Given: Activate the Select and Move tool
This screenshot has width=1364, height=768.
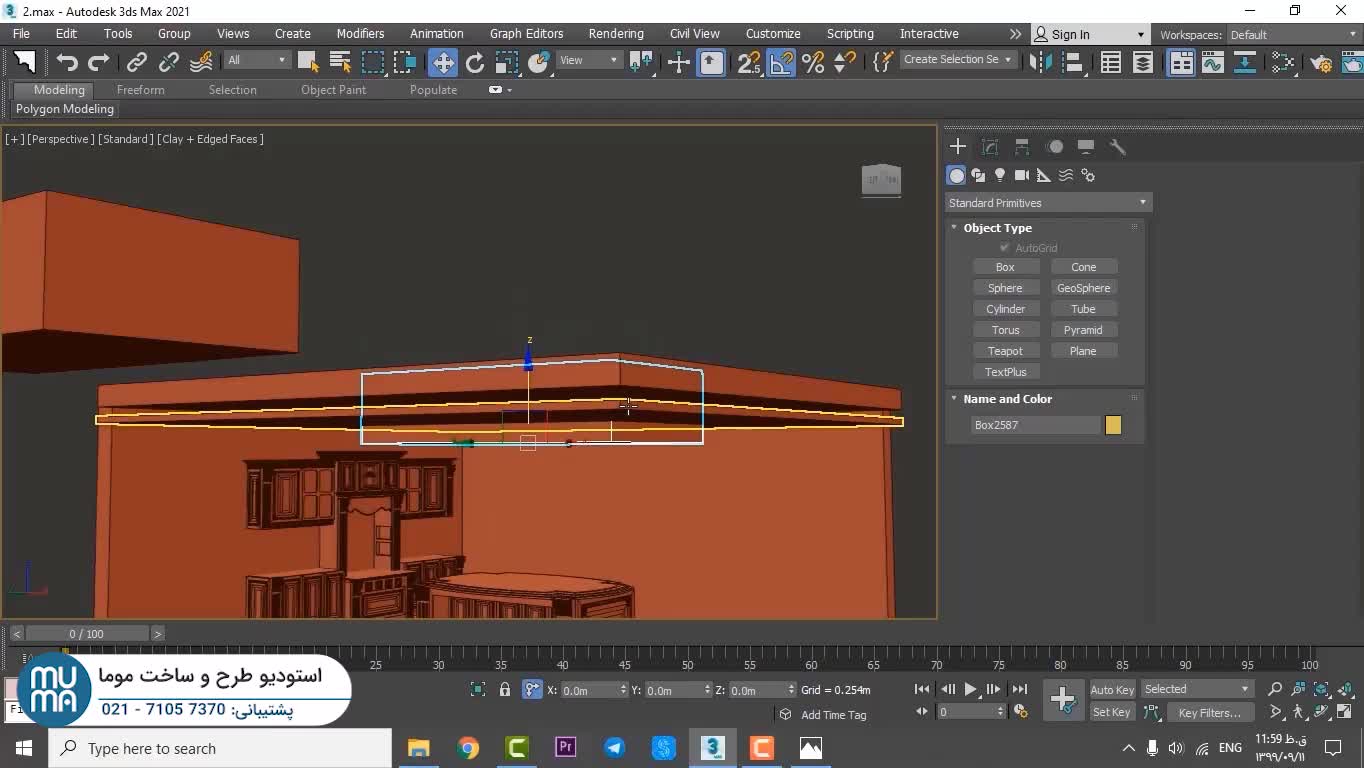Looking at the screenshot, I should pos(442,63).
